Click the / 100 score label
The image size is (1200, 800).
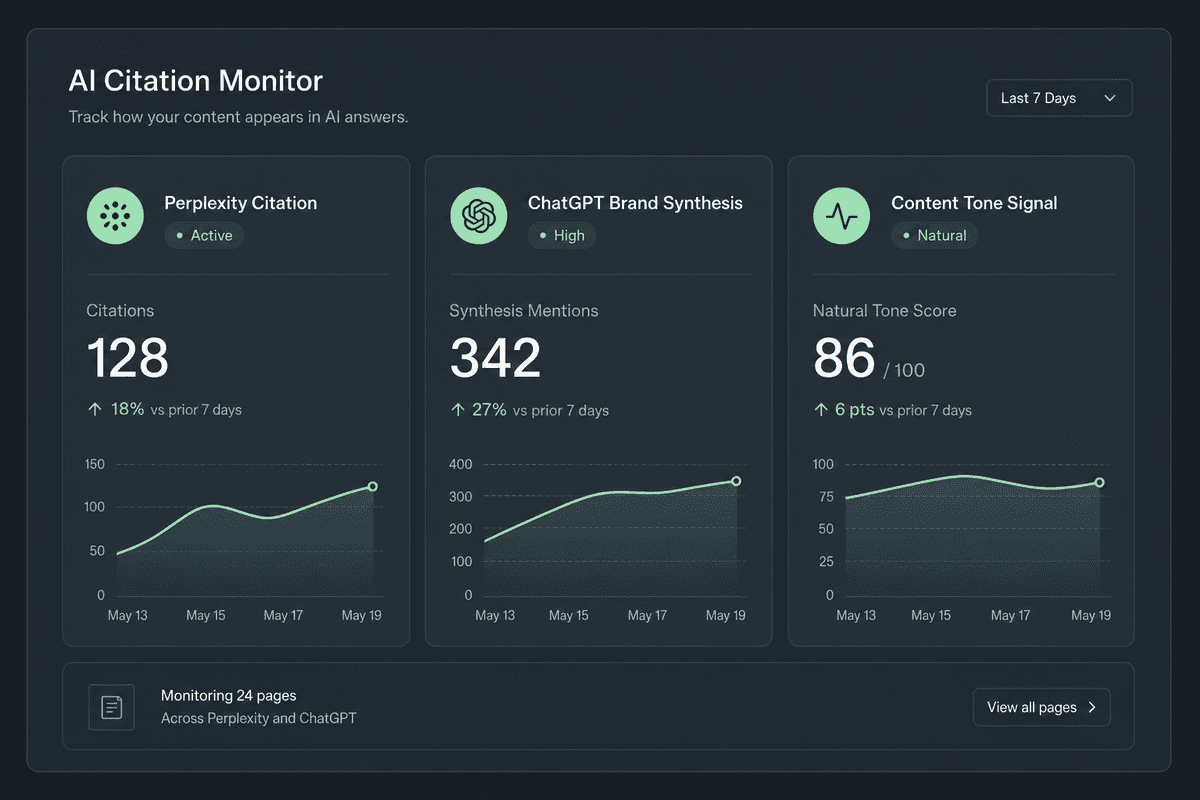click(904, 371)
